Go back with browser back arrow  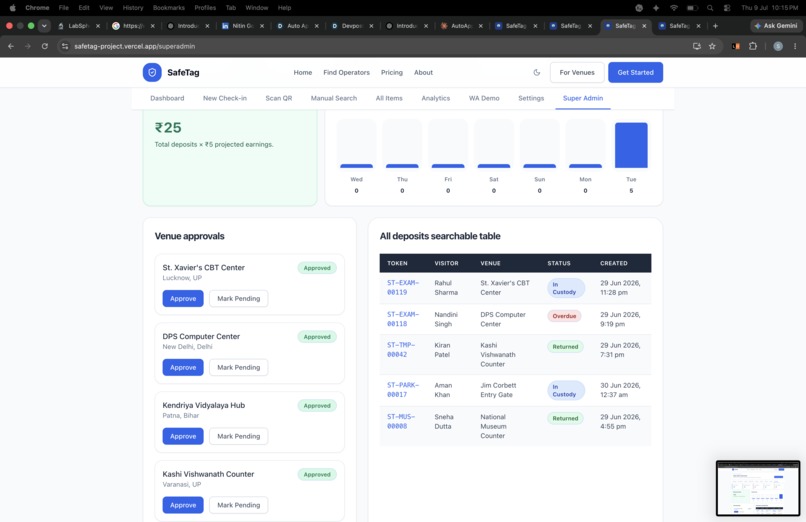tap(11, 46)
